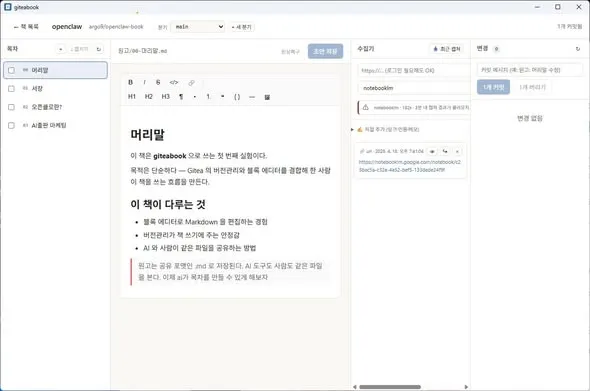
Task: Insert a code block with the {} icon
Action: coord(237,97)
